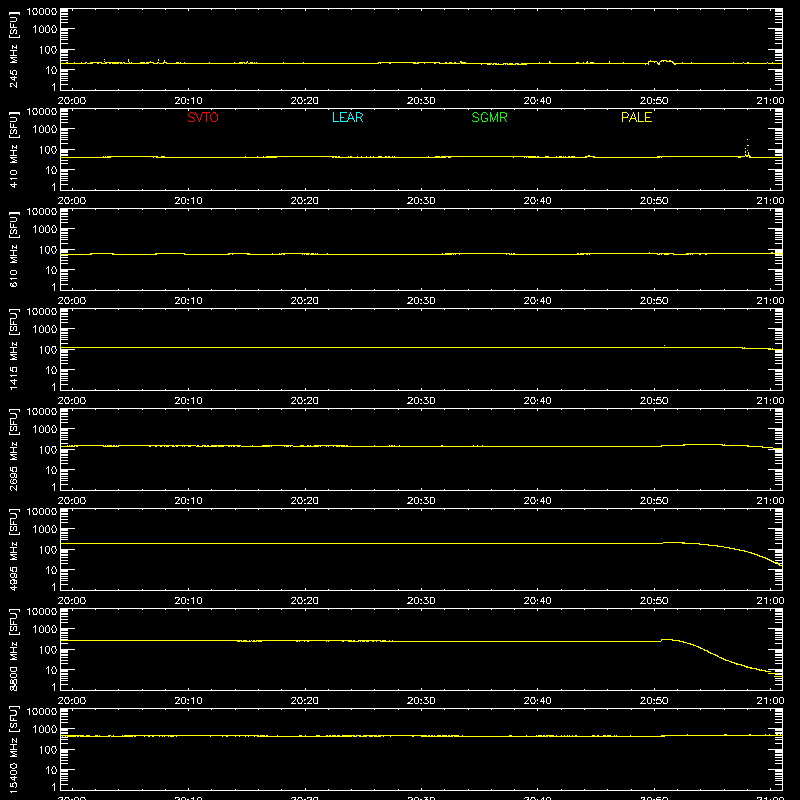Click the 20:40 time label under 245 MHz plot

click(x=537, y=101)
